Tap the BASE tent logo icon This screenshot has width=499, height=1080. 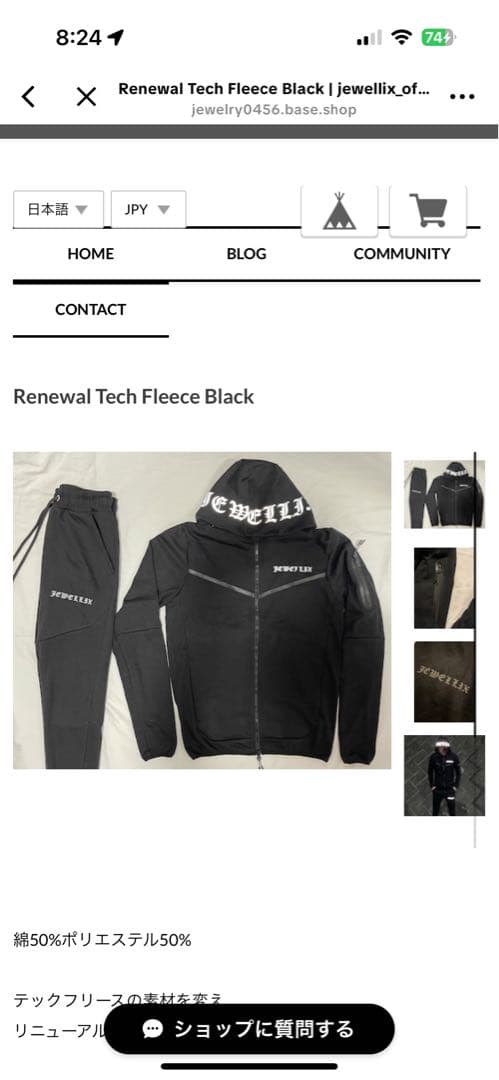pyautogui.click(x=339, y=211)
